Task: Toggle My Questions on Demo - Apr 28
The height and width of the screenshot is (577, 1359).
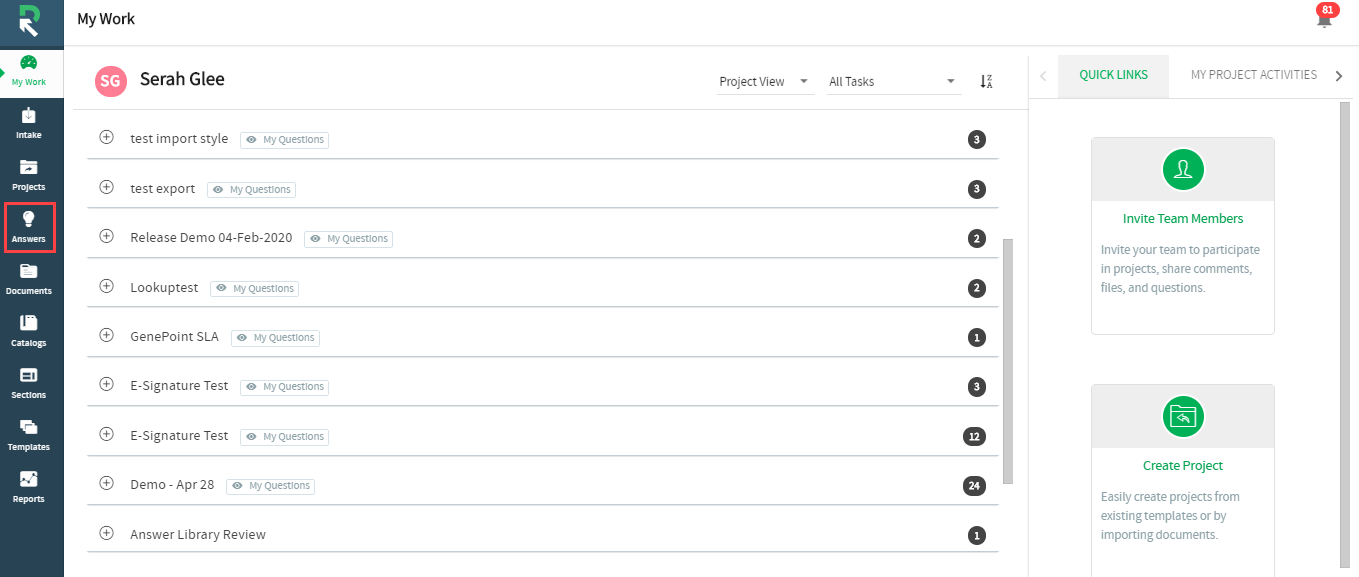Action: click(x=270, y=486)
